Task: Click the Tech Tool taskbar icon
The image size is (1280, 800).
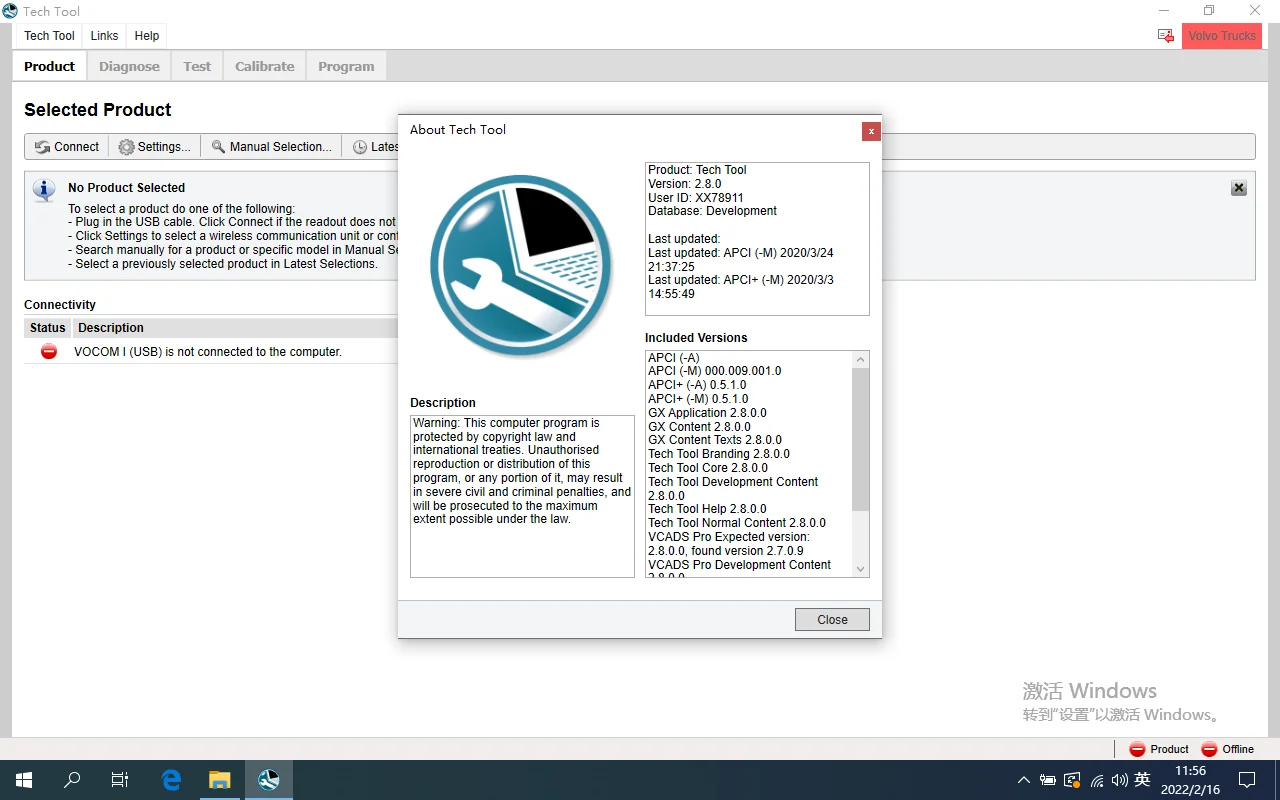Action: (x=268, y=780)
